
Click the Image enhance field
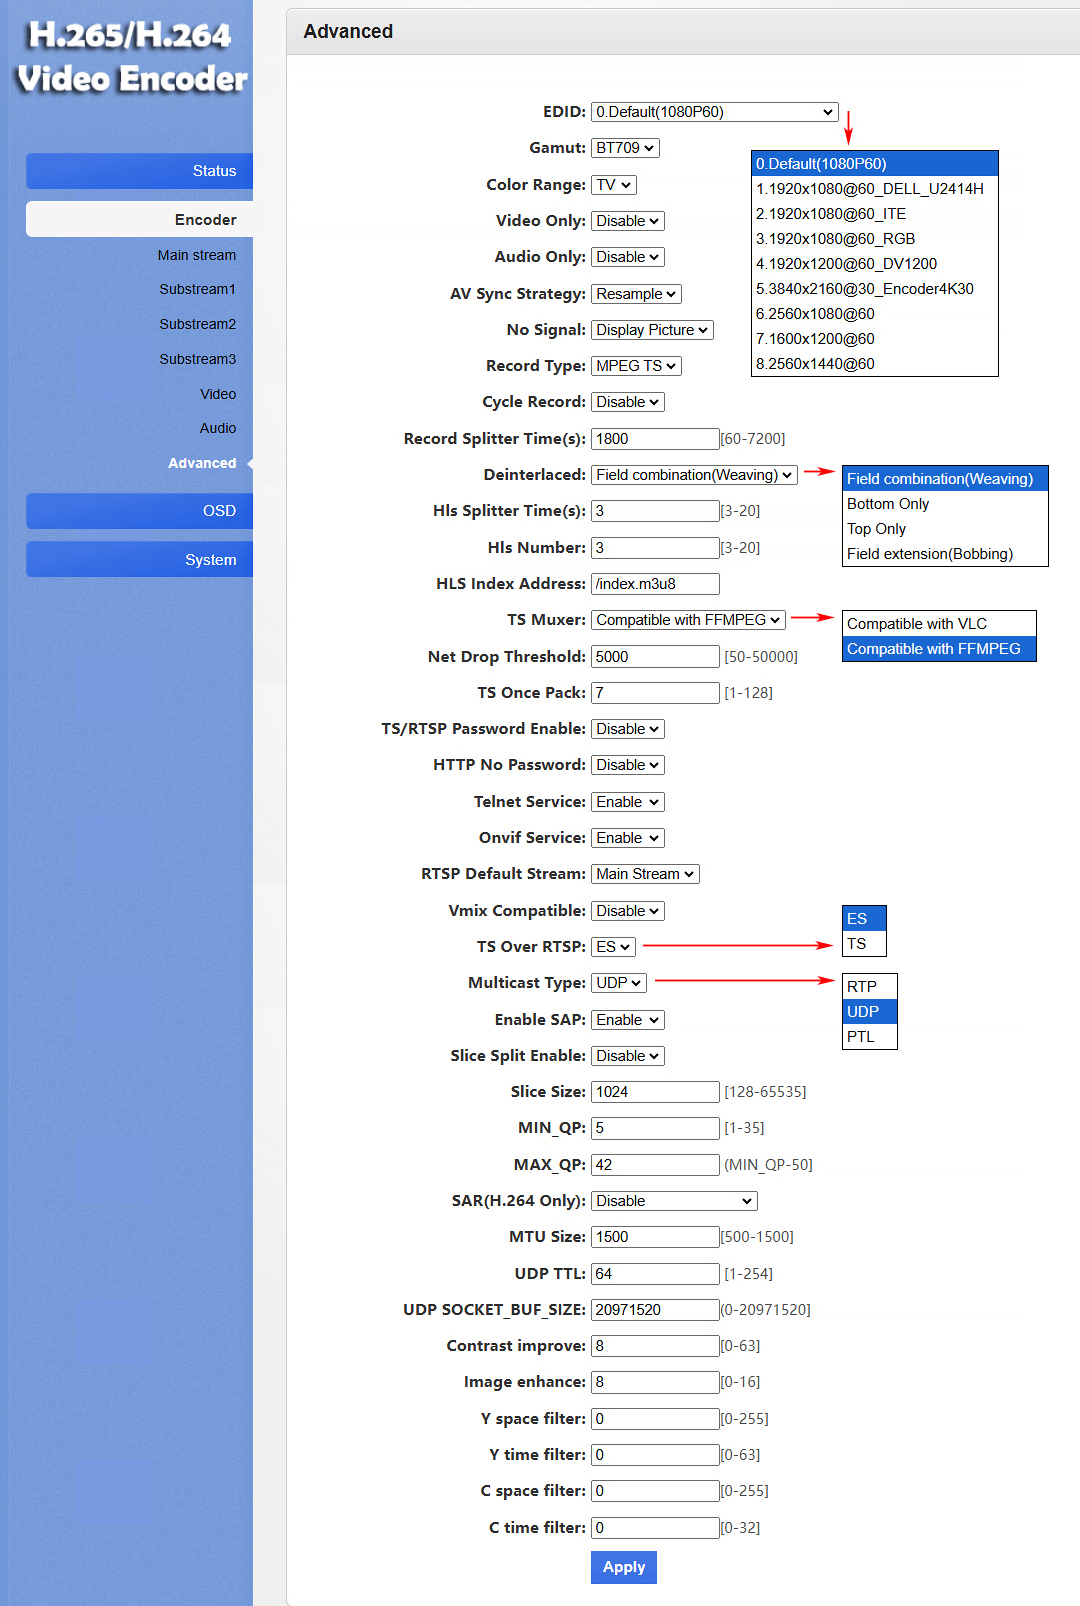tap(655, 1382)
